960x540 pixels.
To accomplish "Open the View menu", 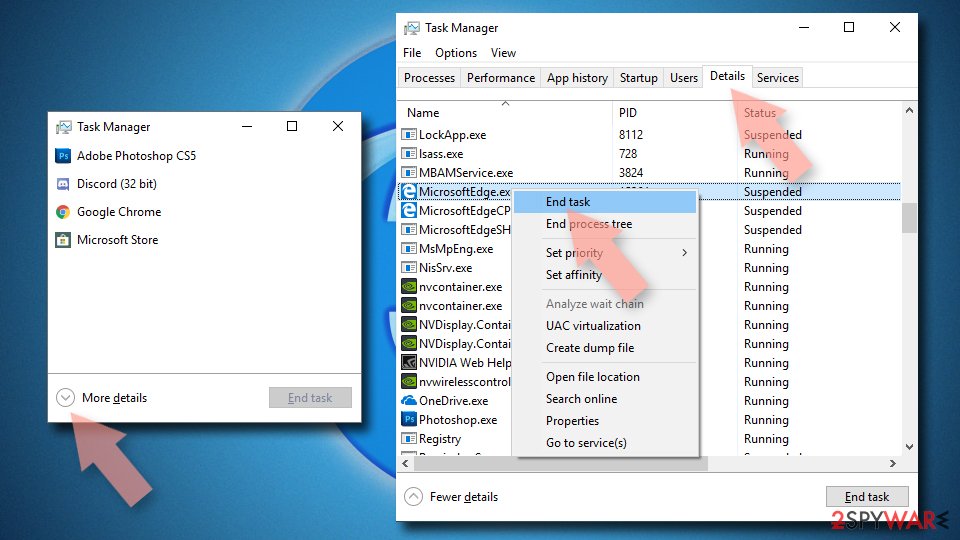I will point(503,53).
